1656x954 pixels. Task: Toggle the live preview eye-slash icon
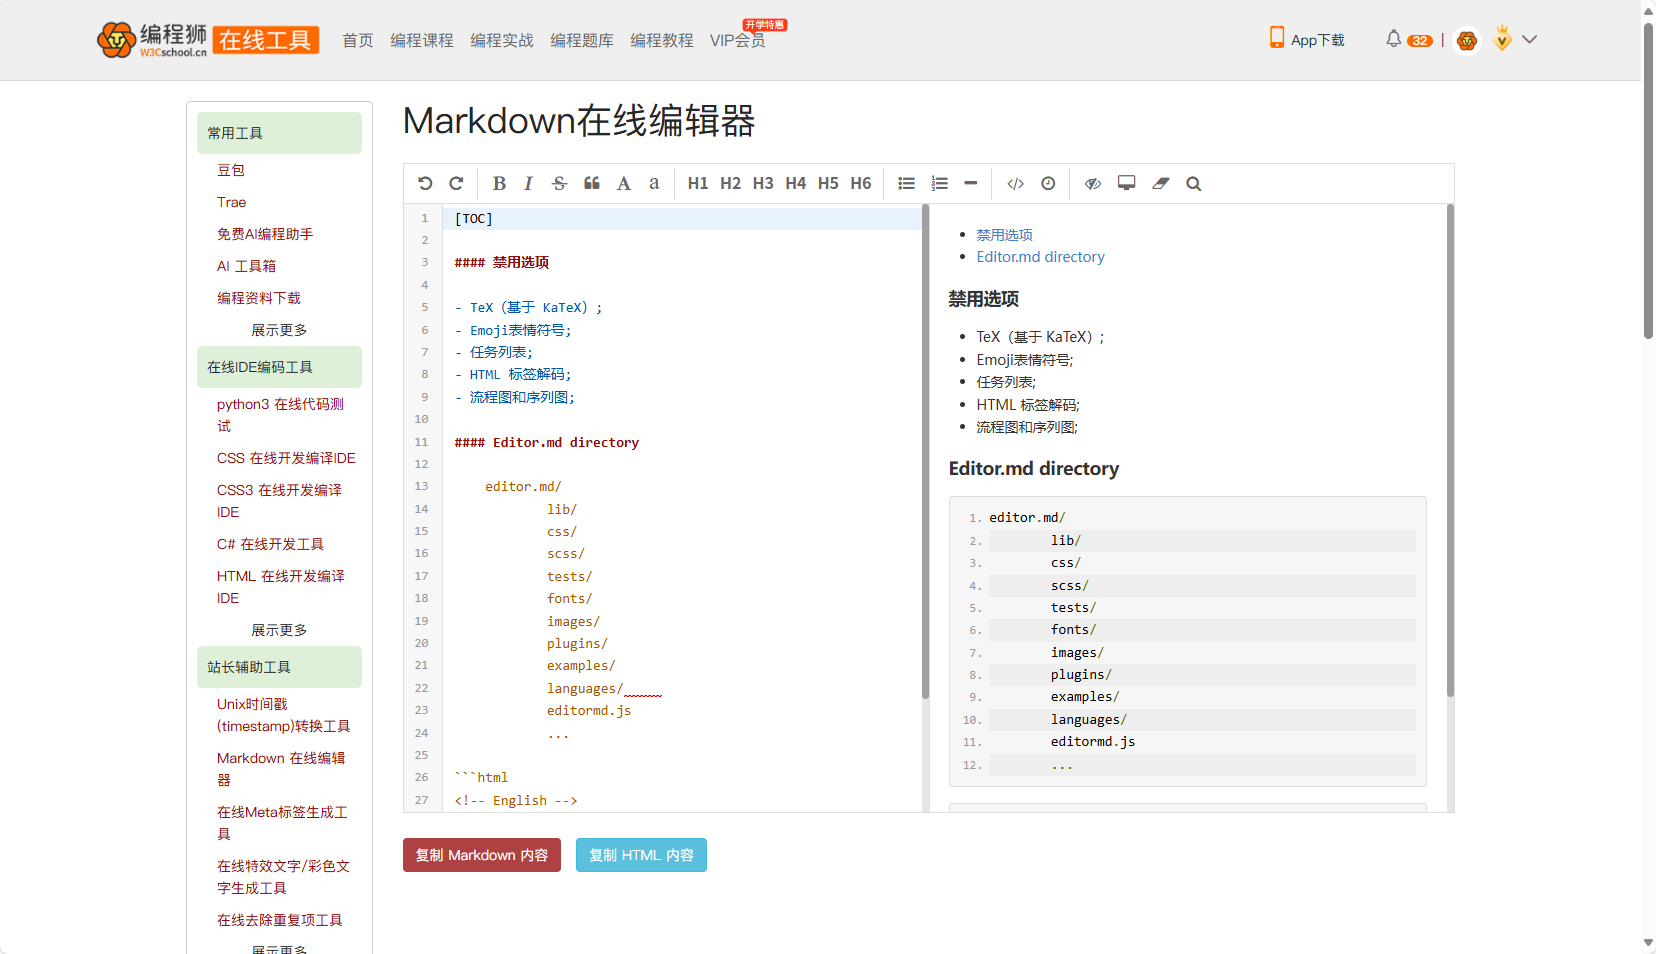tap(1093, 183)
